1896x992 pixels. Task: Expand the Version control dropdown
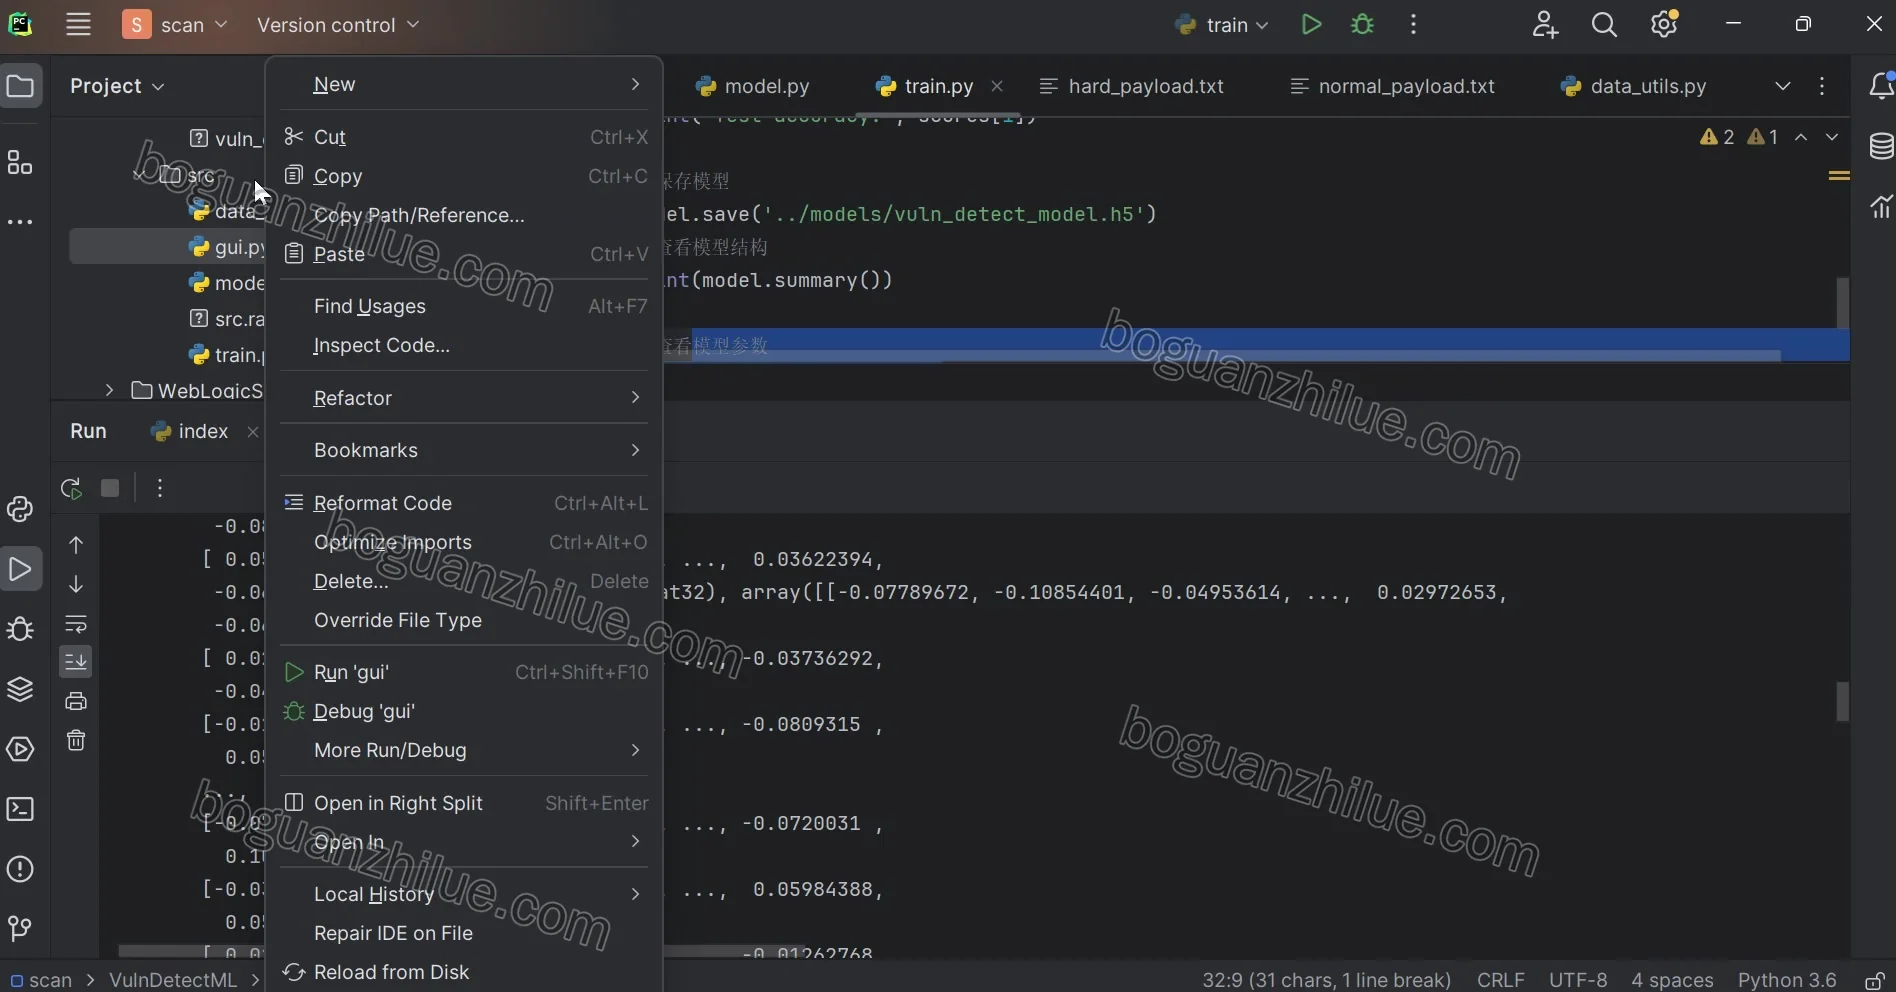(338, 25)
